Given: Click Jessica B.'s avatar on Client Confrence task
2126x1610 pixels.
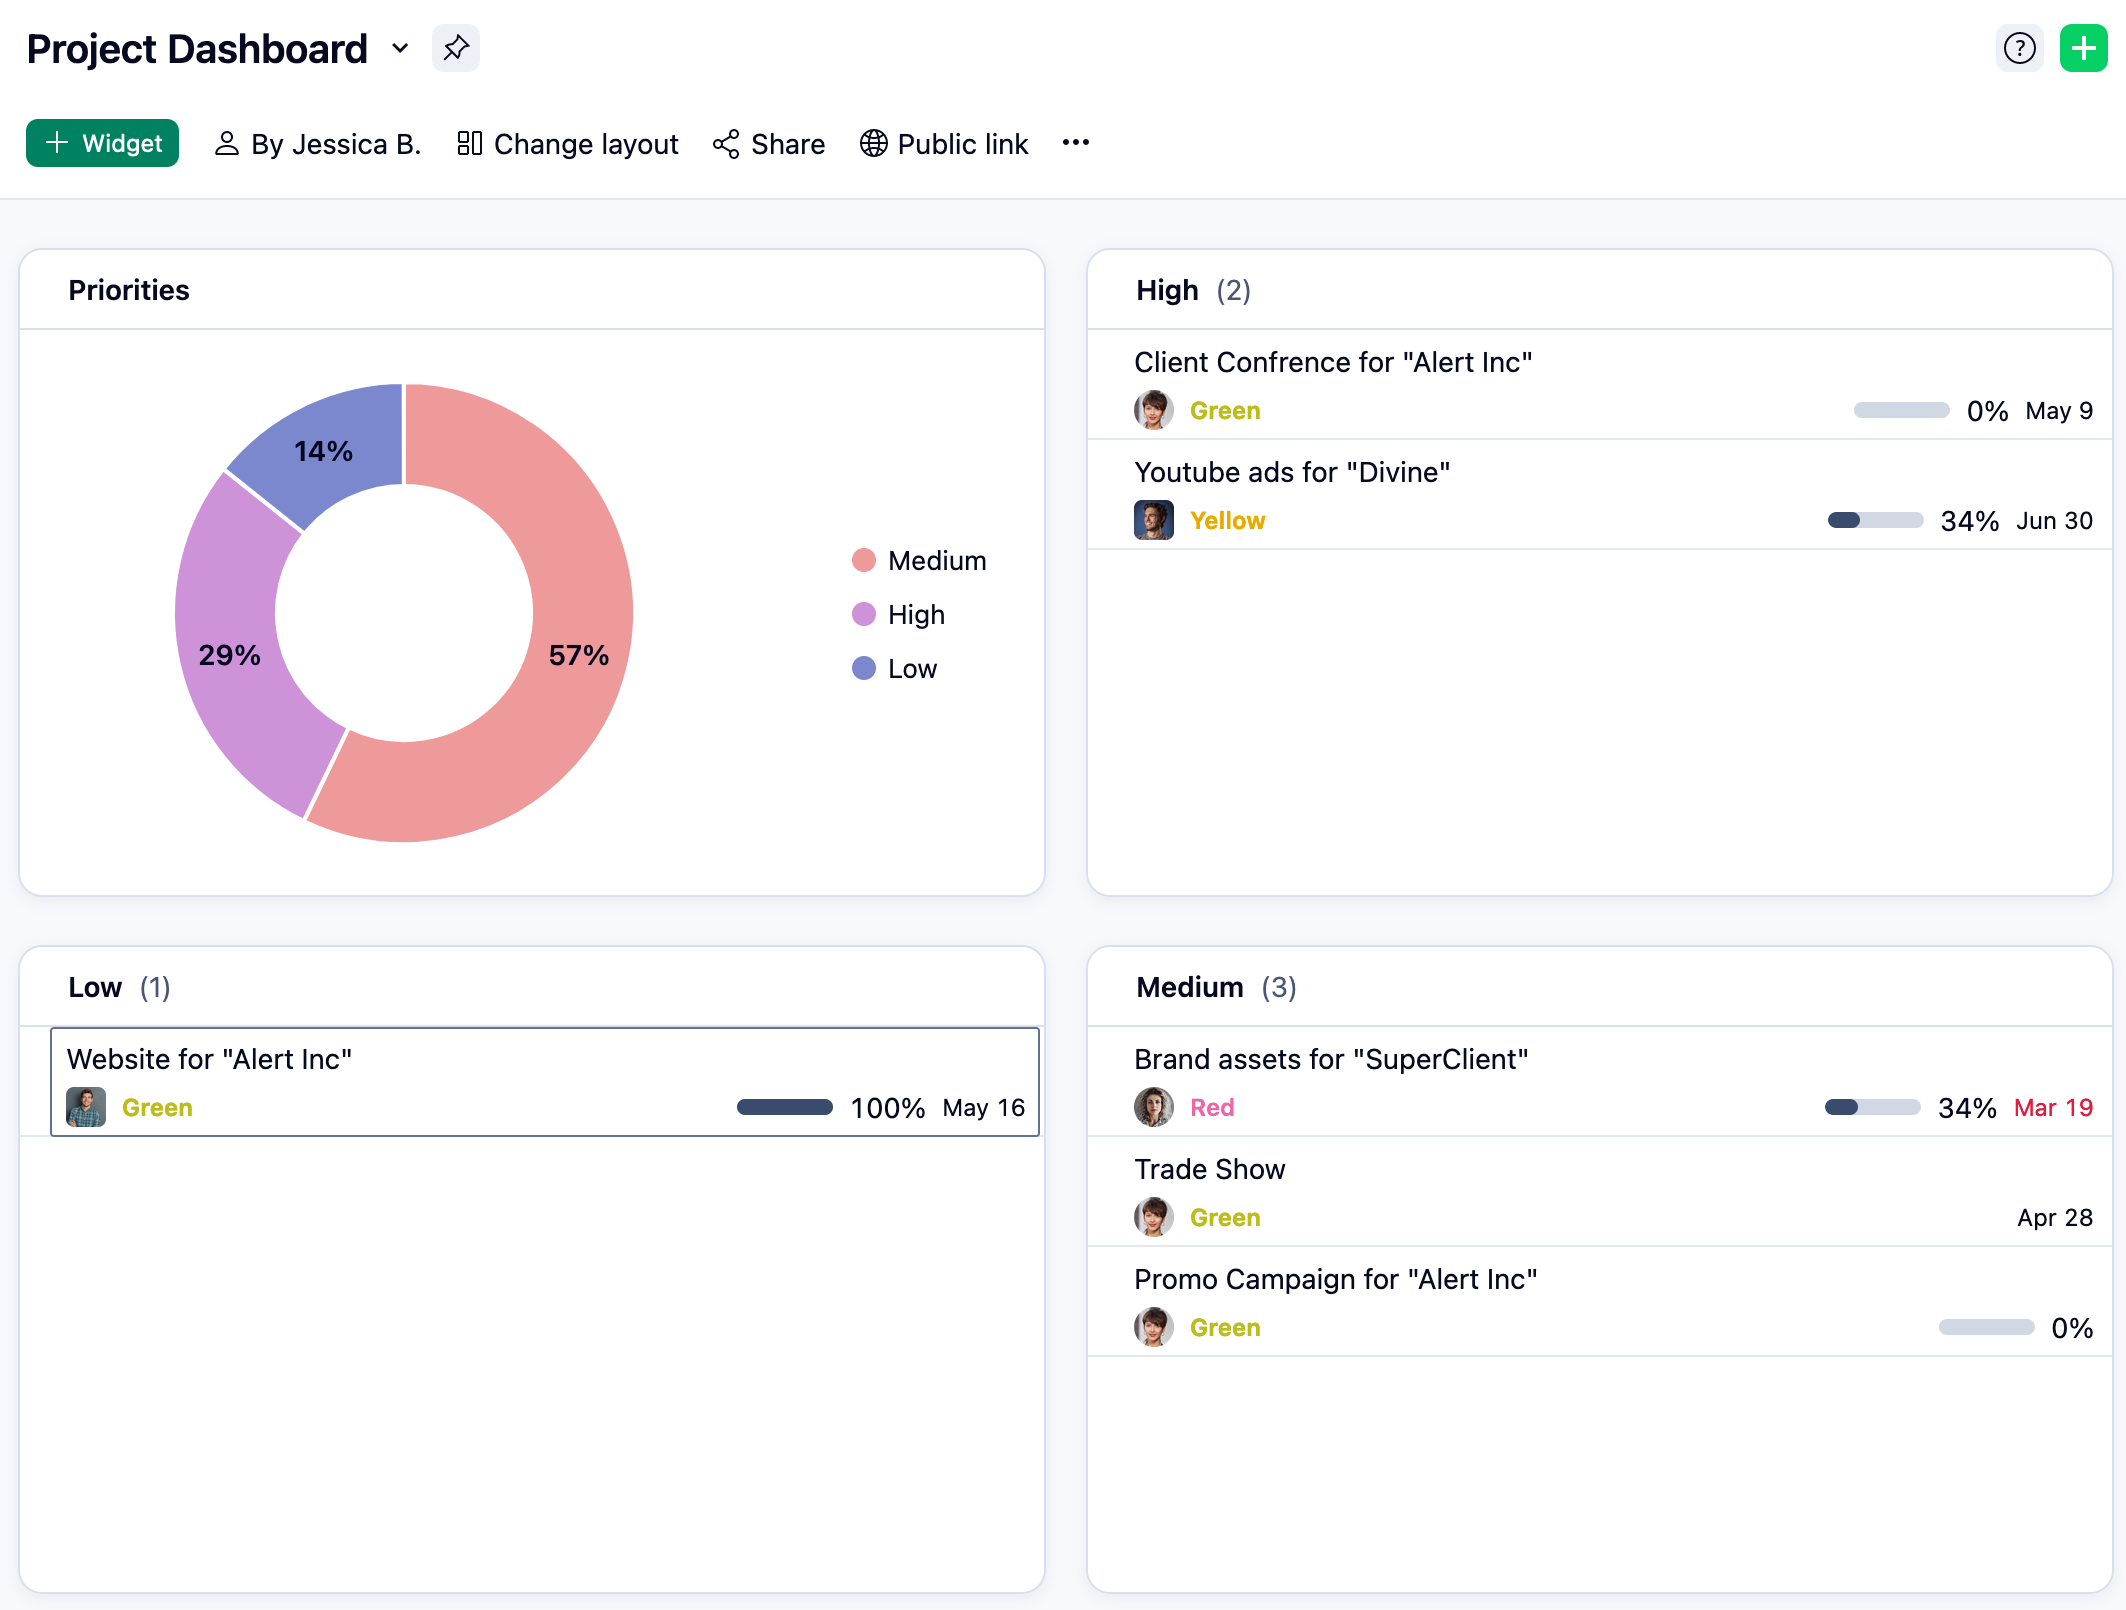Looking at the screenshot, I should tap(1153, 410).
